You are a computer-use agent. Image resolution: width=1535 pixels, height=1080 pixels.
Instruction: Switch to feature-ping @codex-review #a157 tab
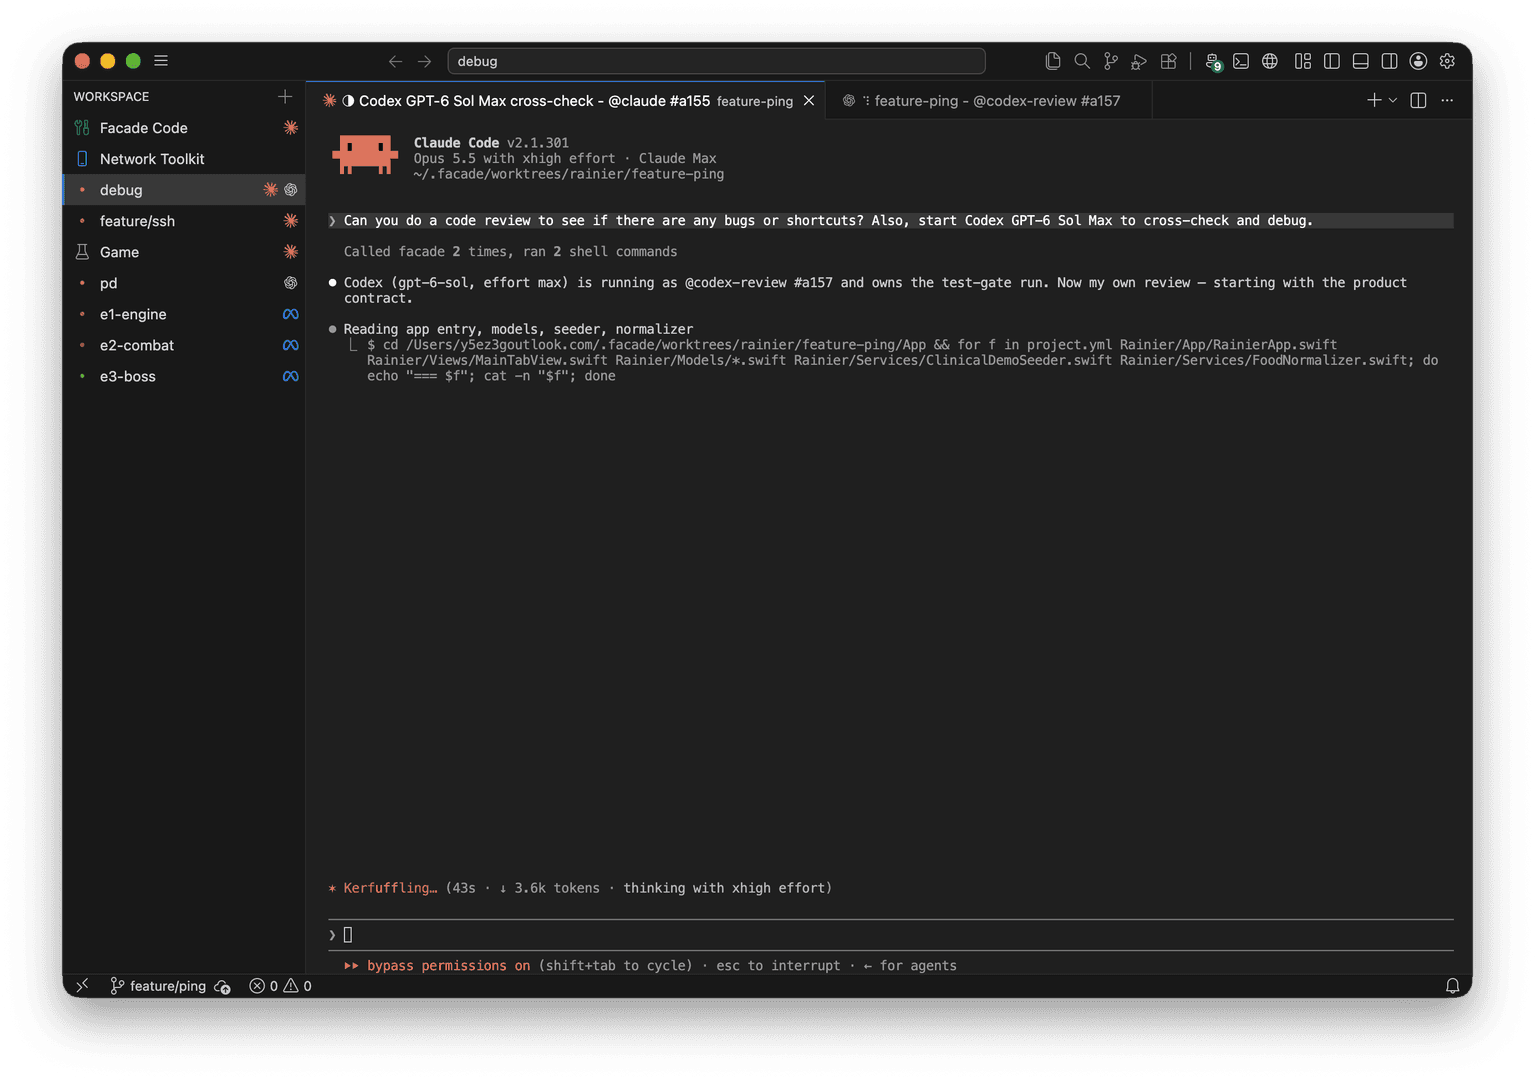(x=989, y=101)
